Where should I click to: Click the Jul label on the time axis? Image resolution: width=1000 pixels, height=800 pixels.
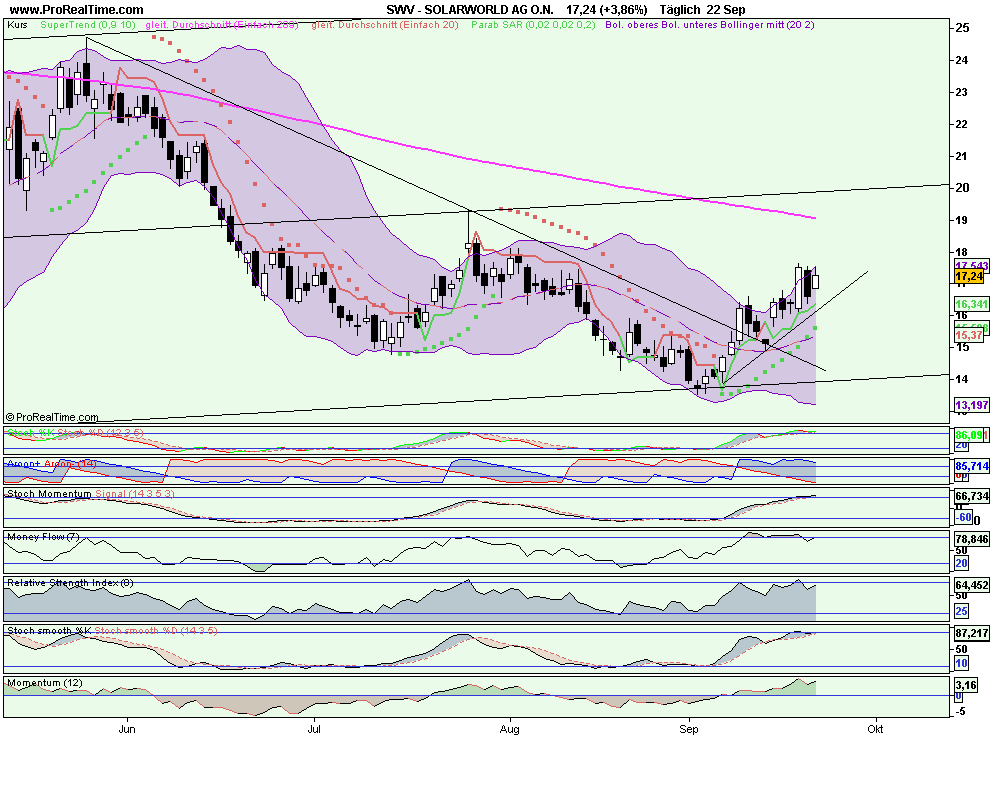coord(313,729)
